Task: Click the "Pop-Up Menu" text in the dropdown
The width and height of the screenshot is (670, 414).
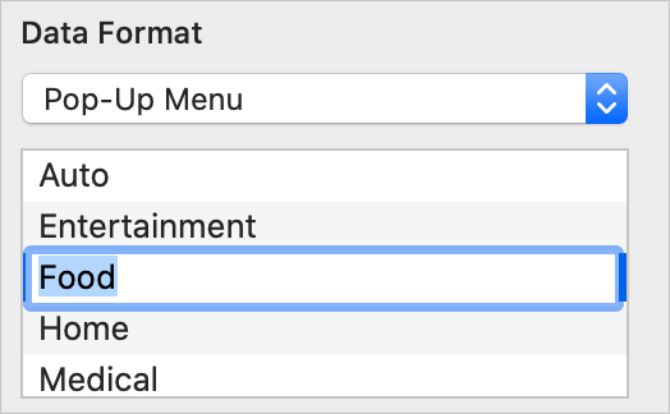Action: (x=143, y=99)
